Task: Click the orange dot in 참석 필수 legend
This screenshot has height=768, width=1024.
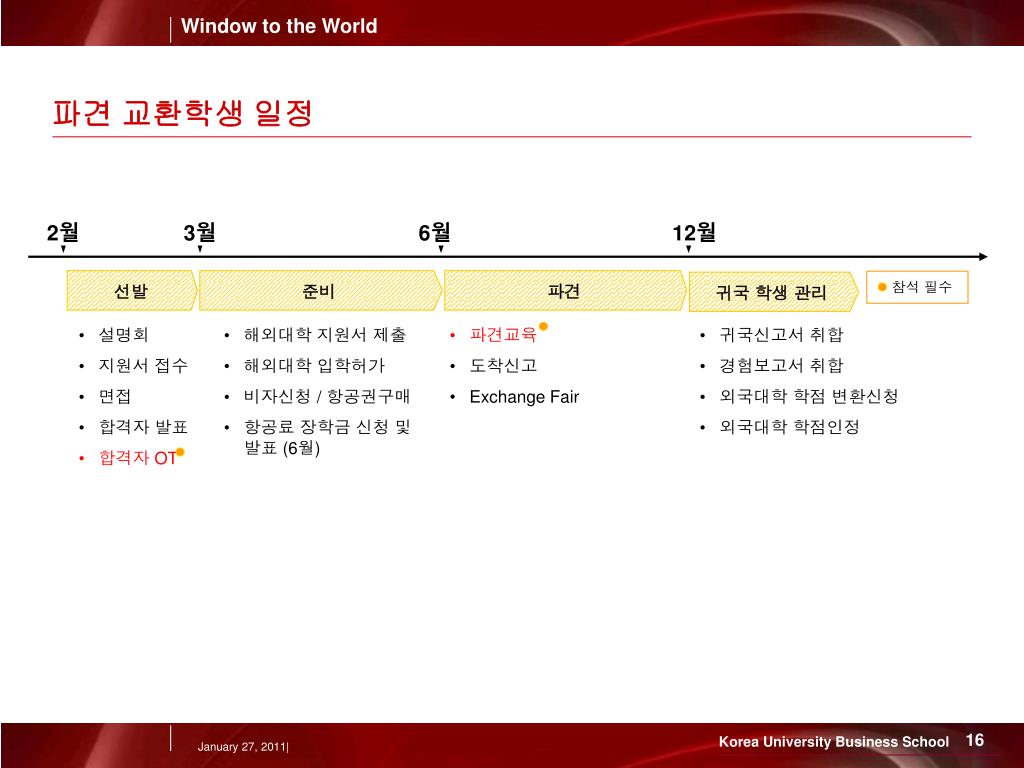Action: [x=882, y=287]
